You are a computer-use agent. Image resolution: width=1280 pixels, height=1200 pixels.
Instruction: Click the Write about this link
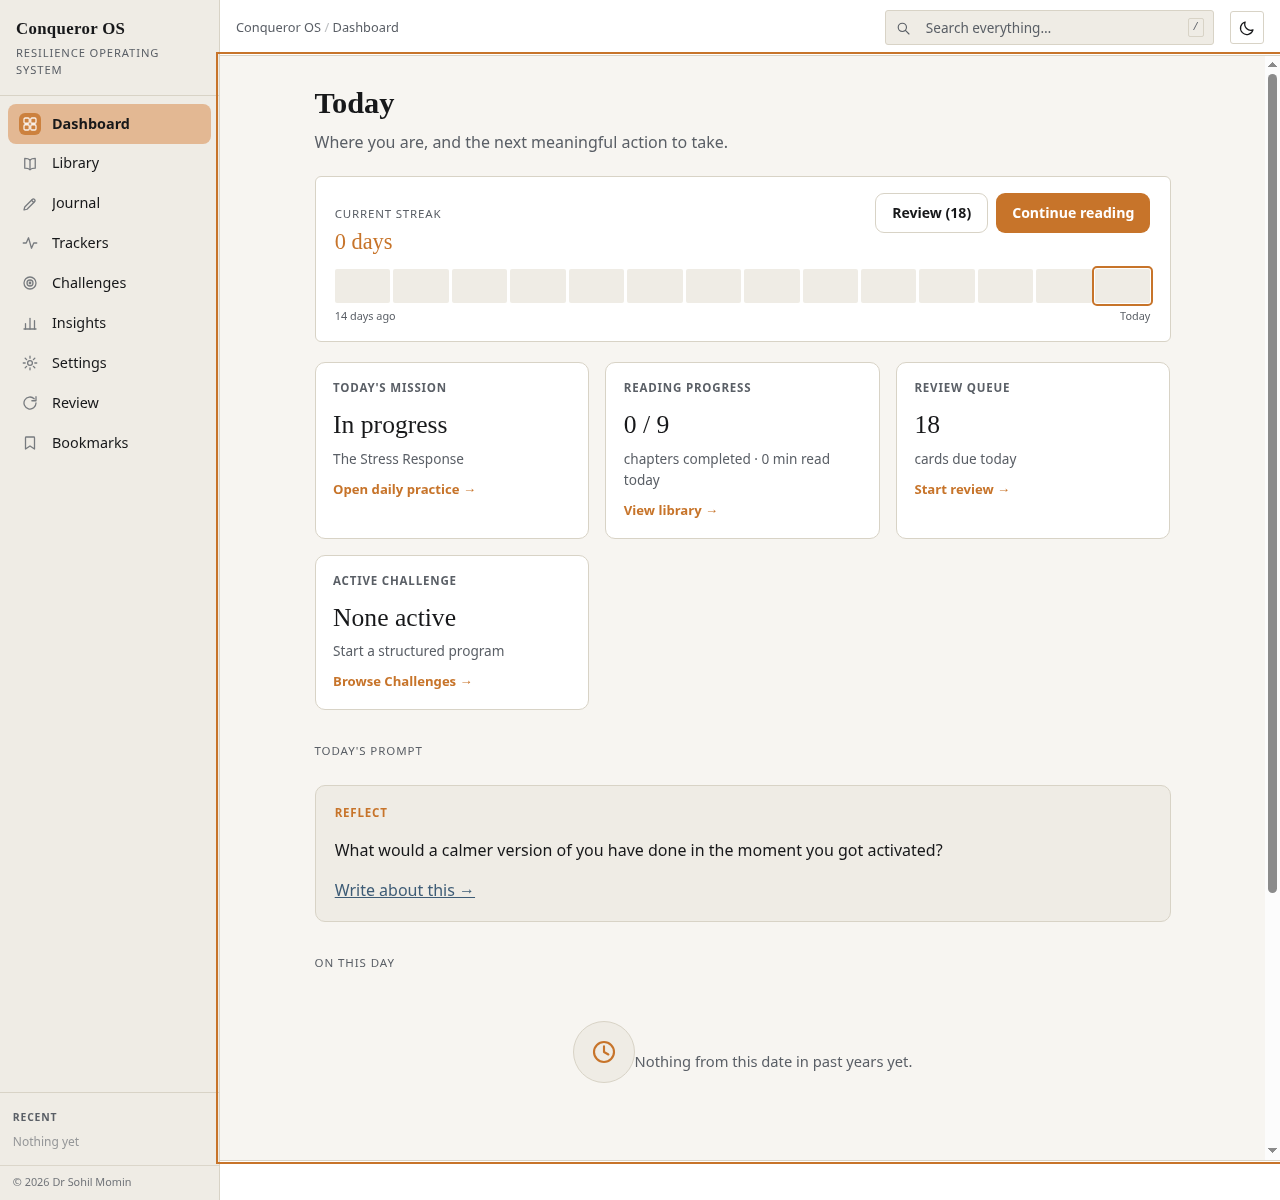click(x=404, y=890)
